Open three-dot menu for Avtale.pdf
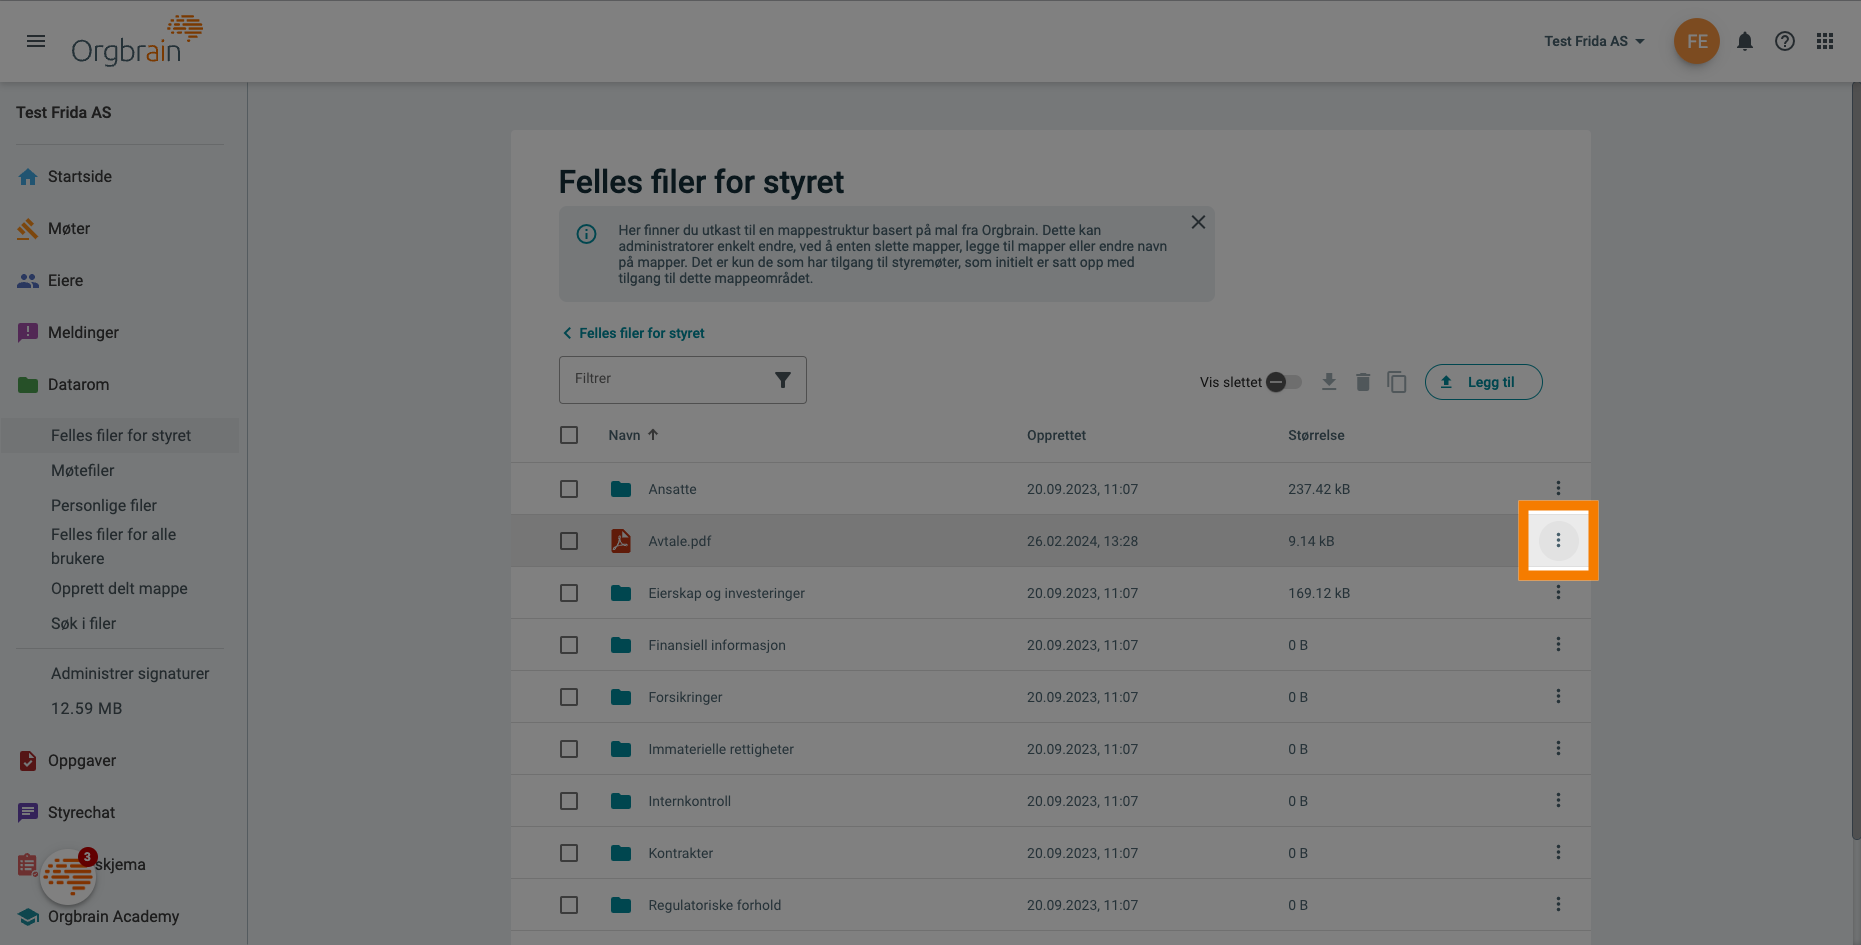Viewport: 1861px width, 945px height. tap(1558, 541)
